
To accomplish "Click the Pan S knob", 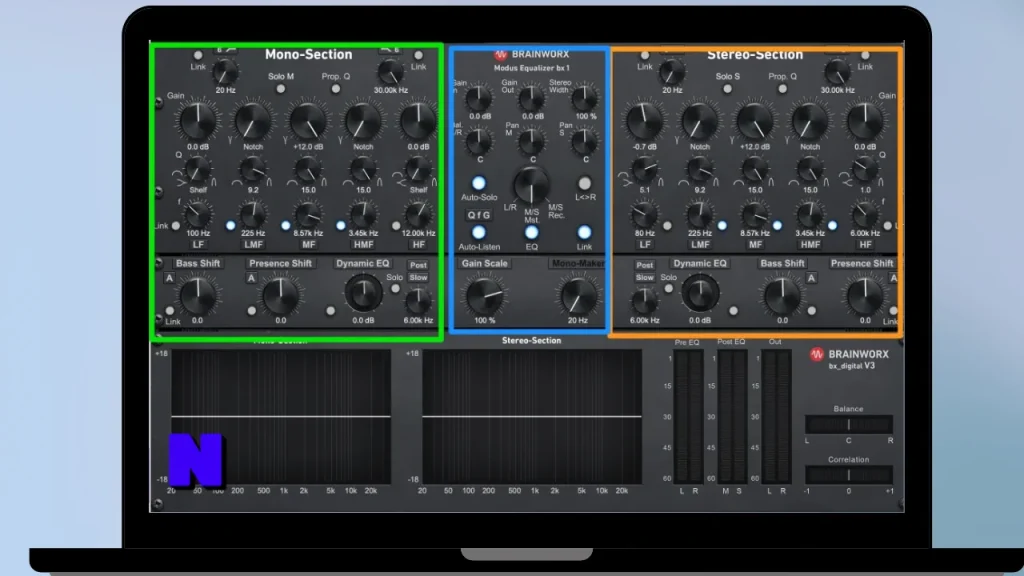I will coord(584,140).
